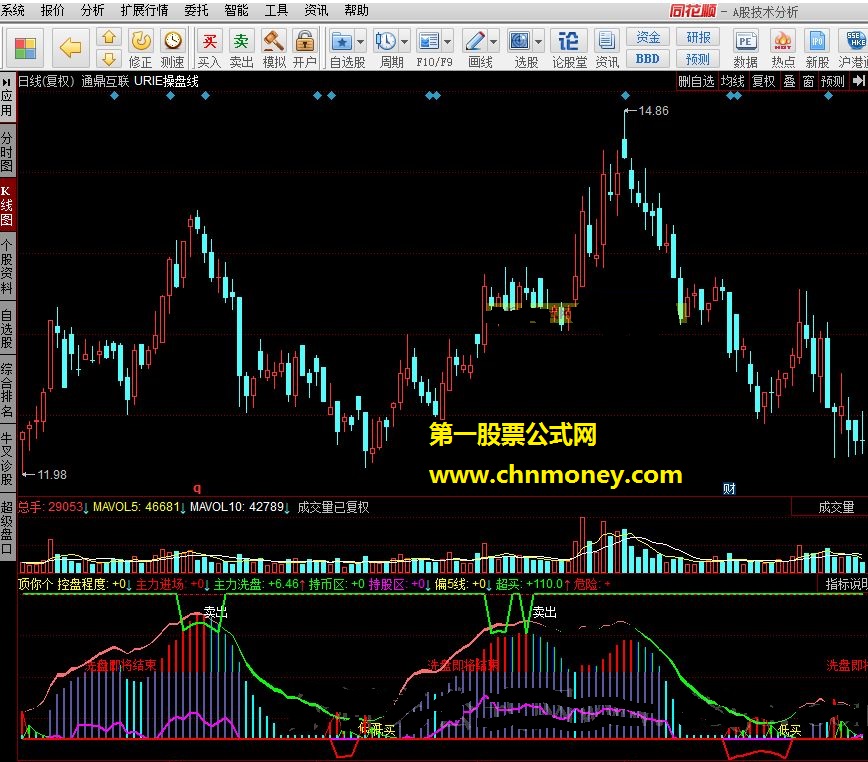
Task: Expand the 画线 dropdown arrow
Action: [x=493, y=42]
